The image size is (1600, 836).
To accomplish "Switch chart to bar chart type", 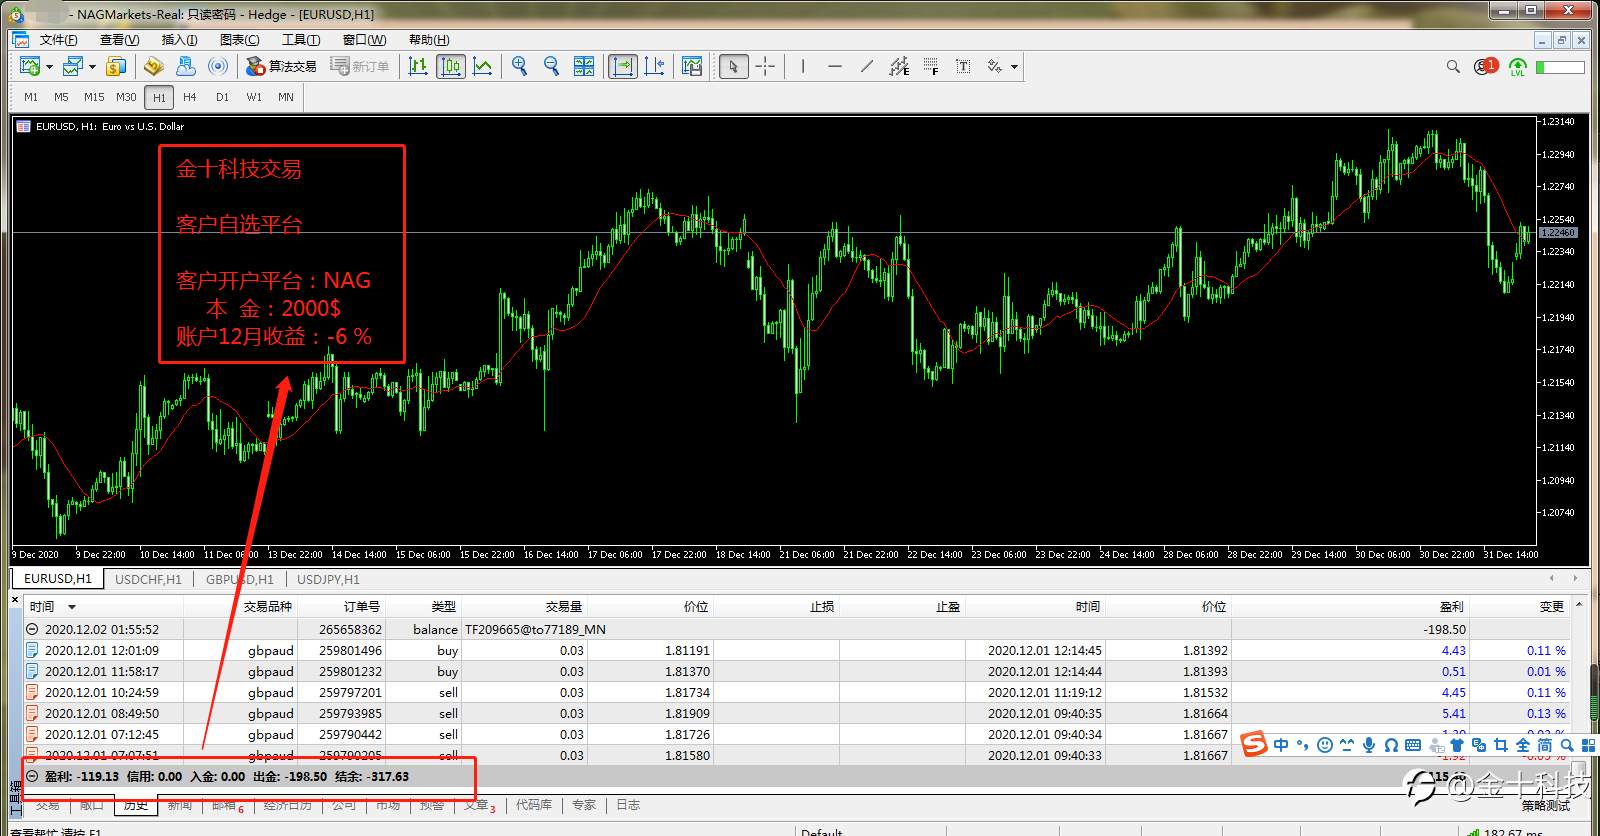I will click(x=418, y=66).
